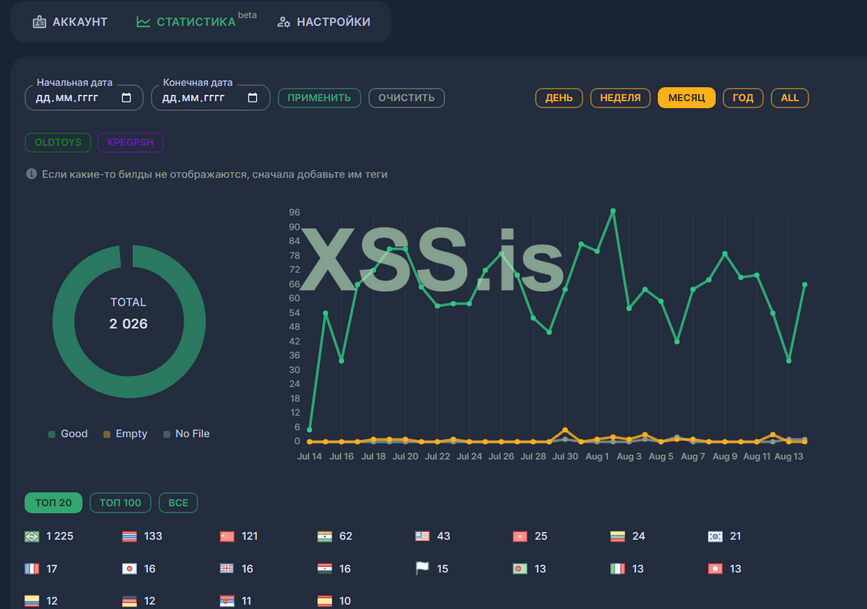Click the South Korea flag next to 21
Viewport: 867px width, 609px height.
[715, 537]
